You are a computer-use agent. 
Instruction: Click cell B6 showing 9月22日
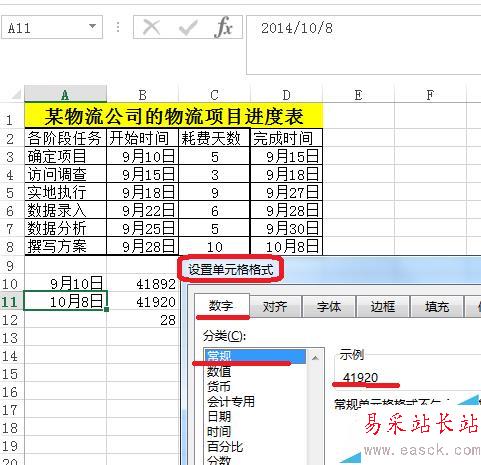coord(142,210)
